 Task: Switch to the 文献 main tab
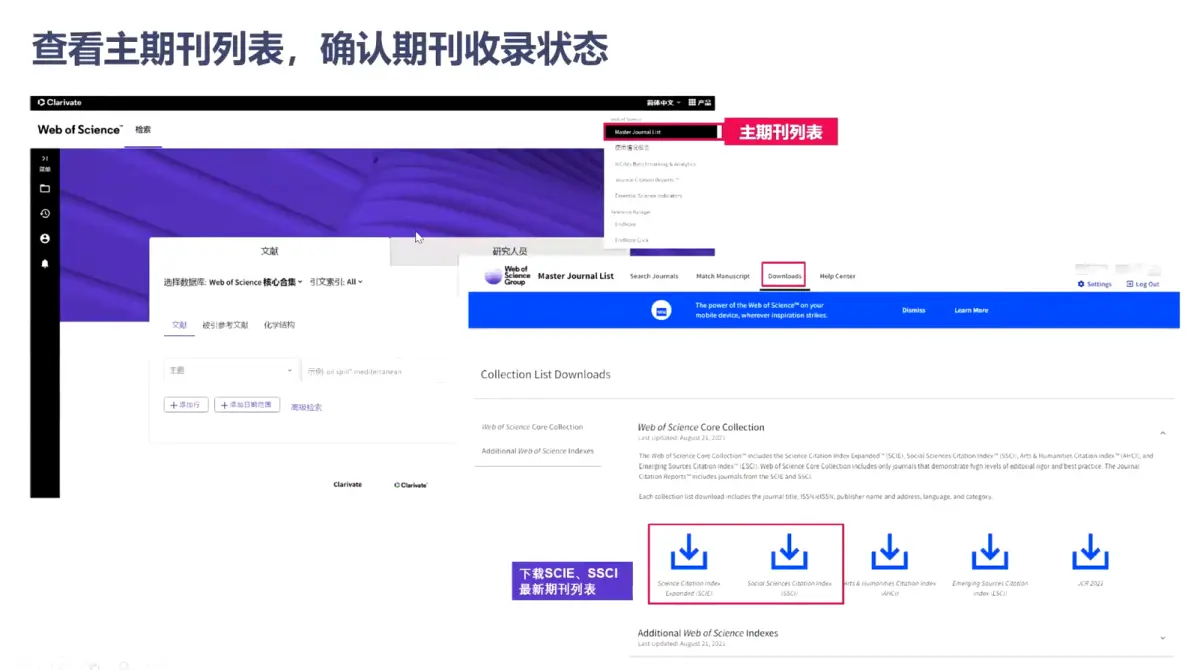click(269, 251)
